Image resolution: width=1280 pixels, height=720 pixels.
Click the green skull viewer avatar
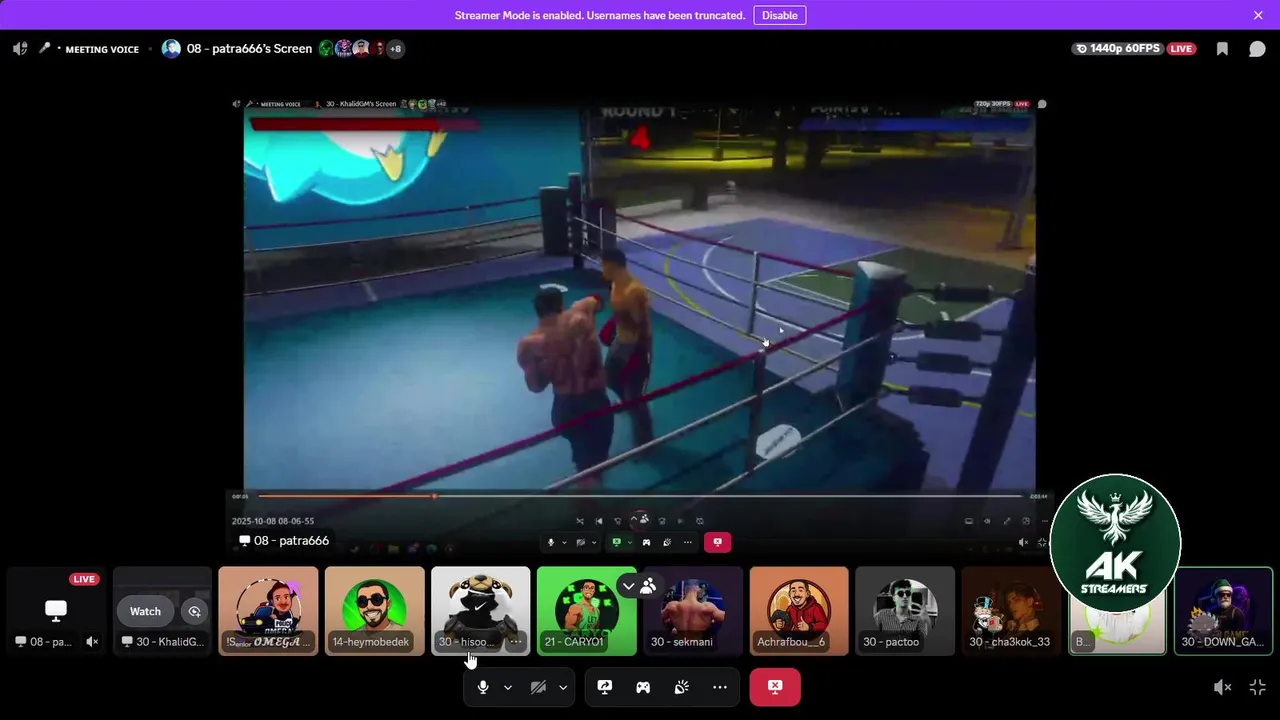326,48
